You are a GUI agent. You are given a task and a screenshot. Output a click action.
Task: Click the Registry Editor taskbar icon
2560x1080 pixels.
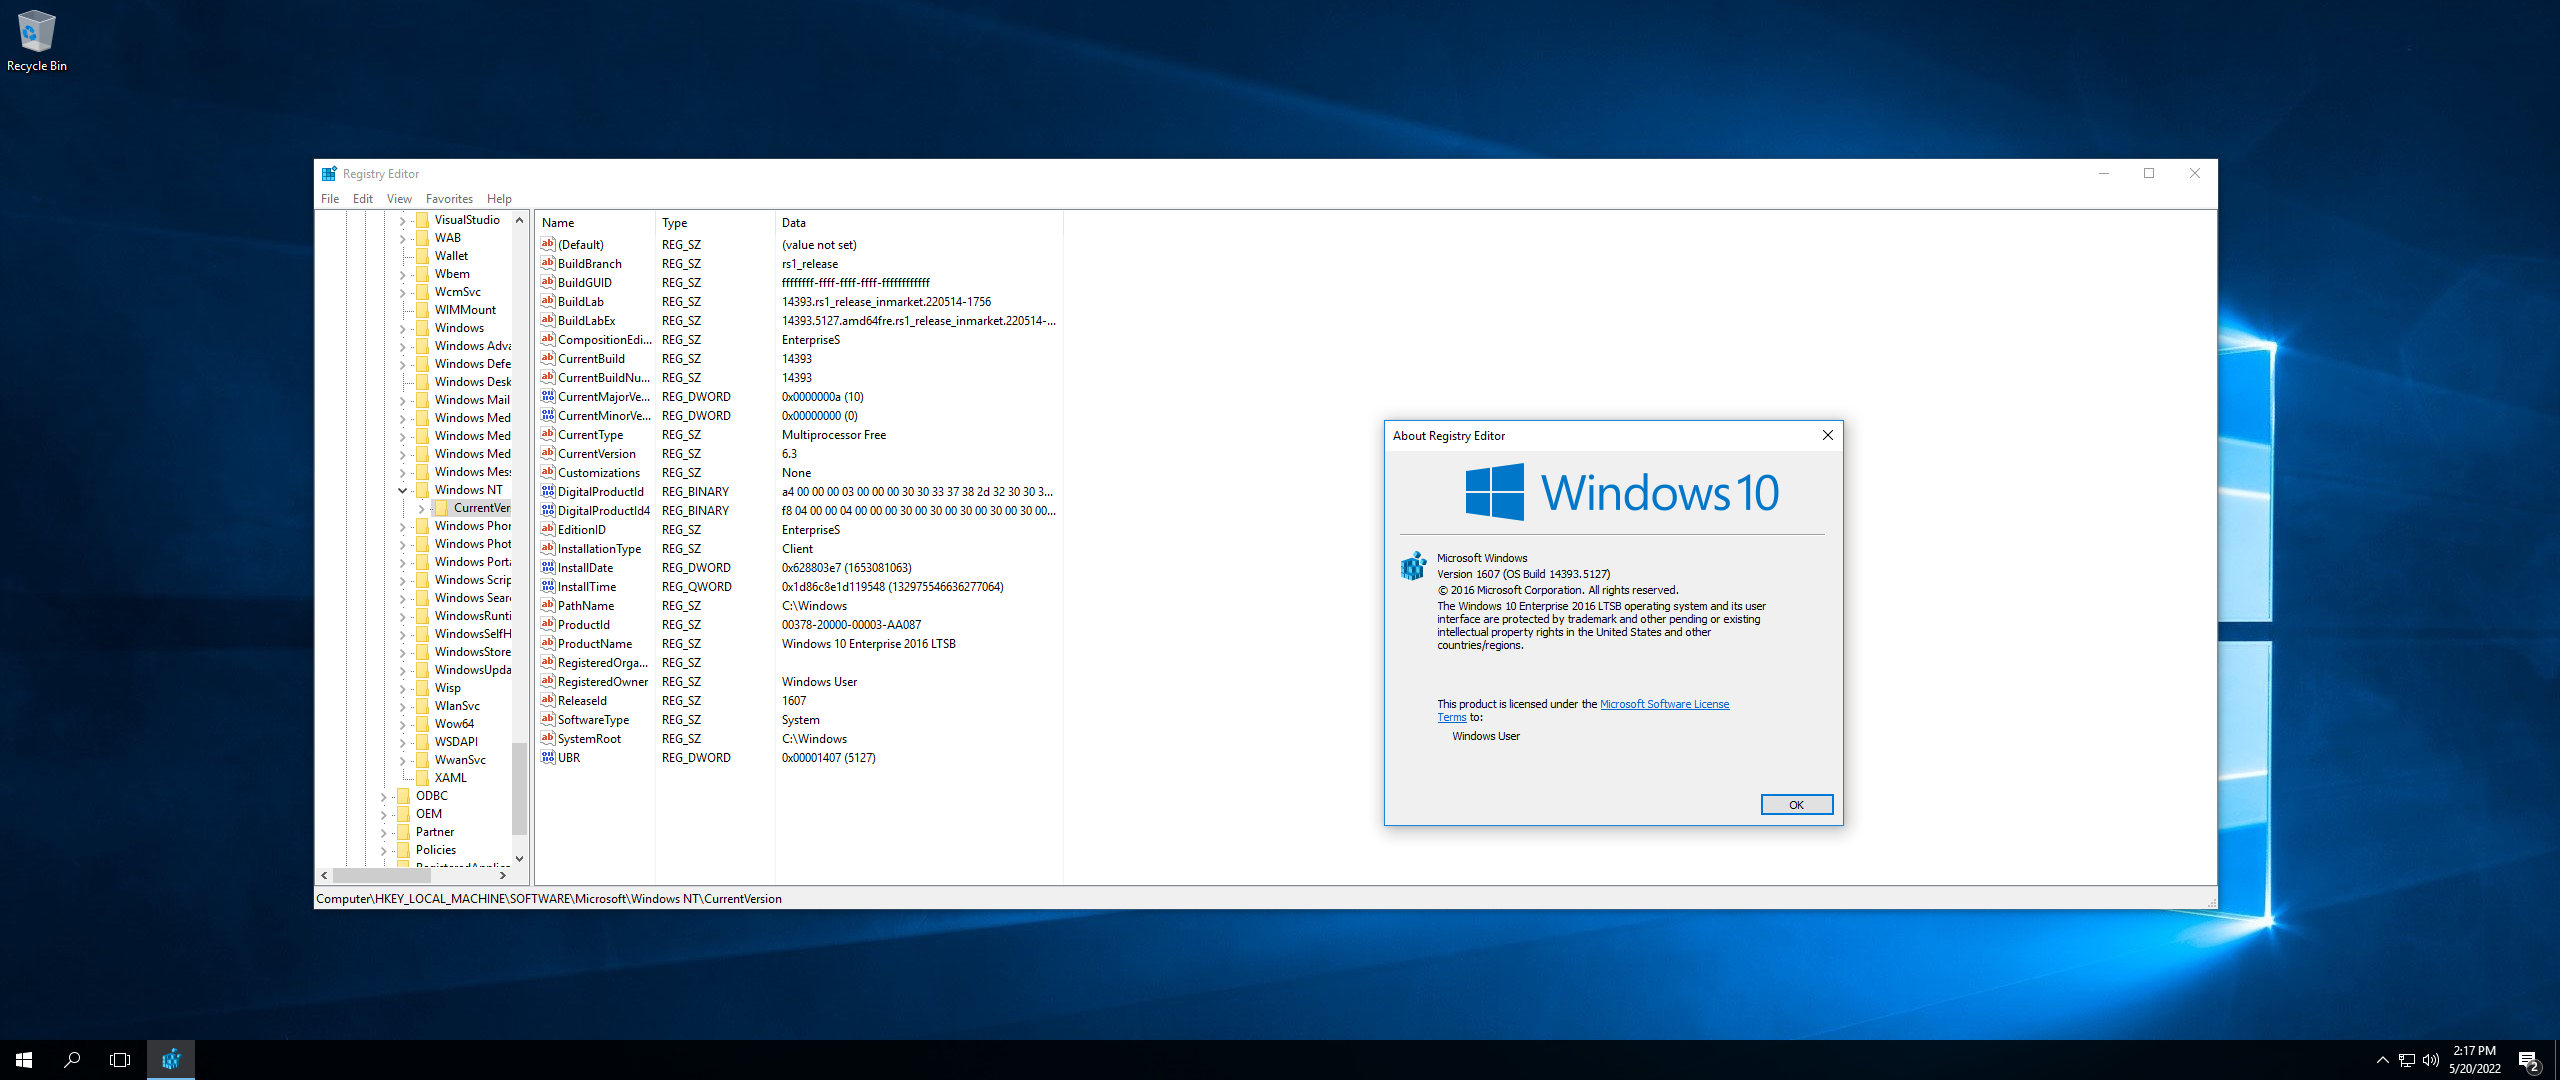171,1059
